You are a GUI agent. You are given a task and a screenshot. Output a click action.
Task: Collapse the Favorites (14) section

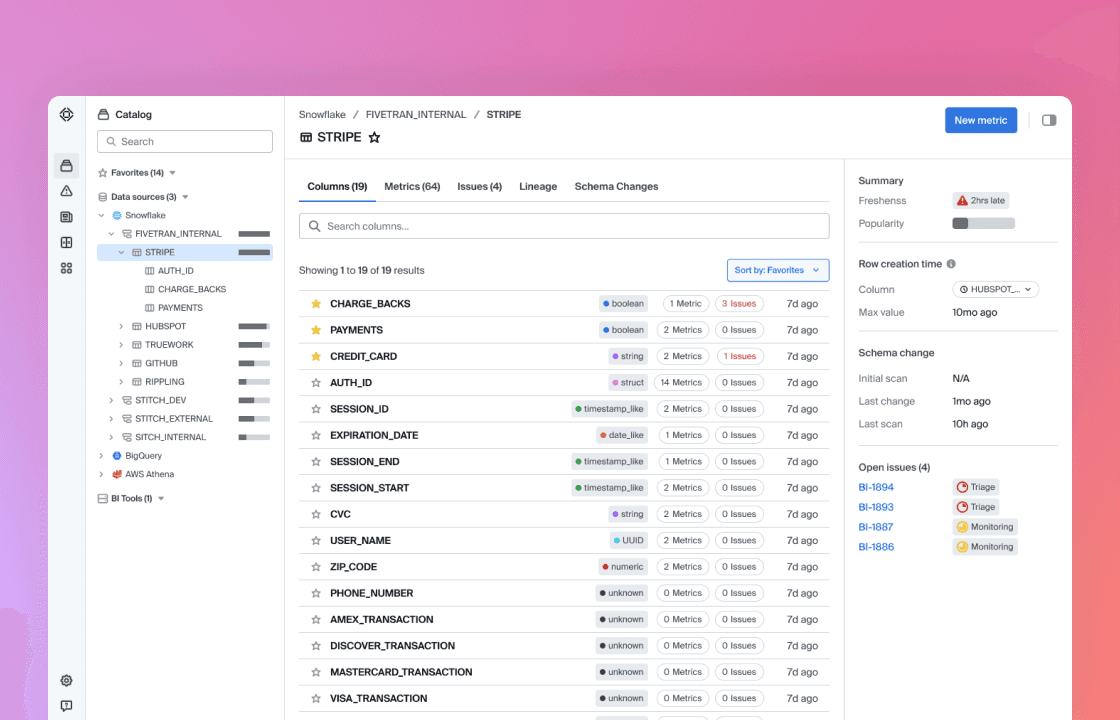point(172,173)
